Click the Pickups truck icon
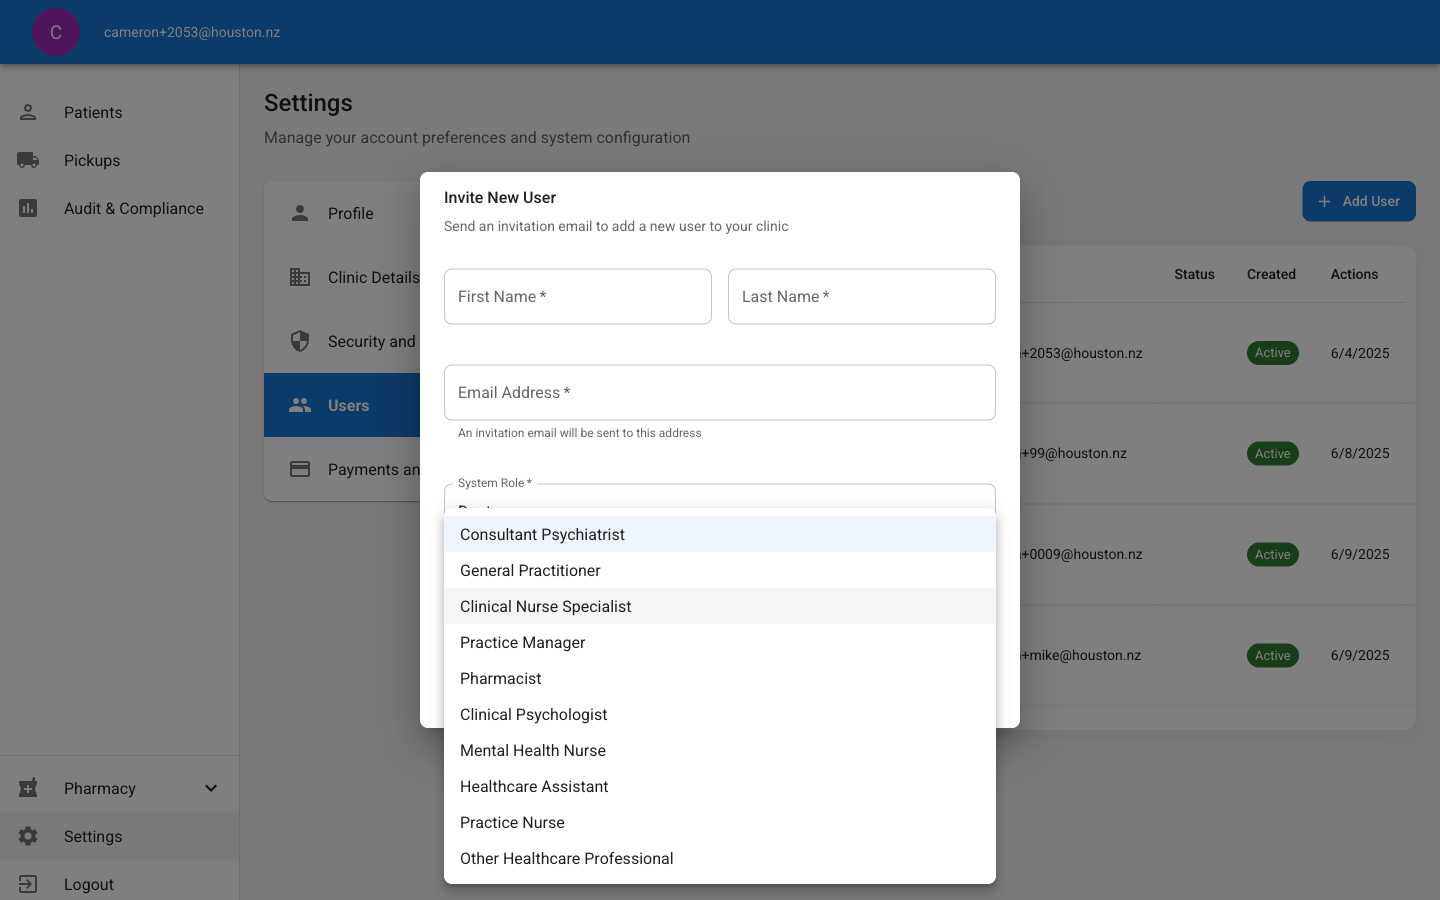This screenshot has height=900, width=1440. [28, 160]
